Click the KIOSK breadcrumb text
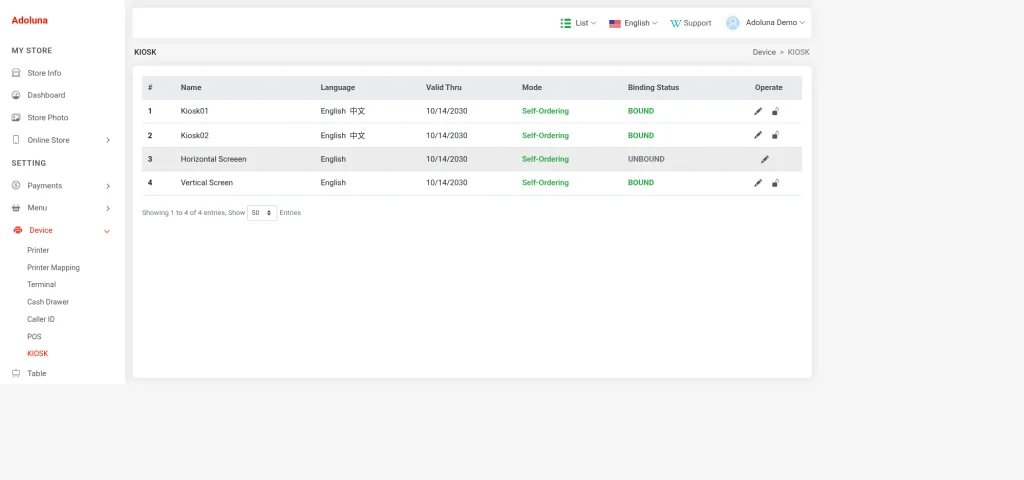The height and width of the screenshot is (480, 1024). [798, 52]
